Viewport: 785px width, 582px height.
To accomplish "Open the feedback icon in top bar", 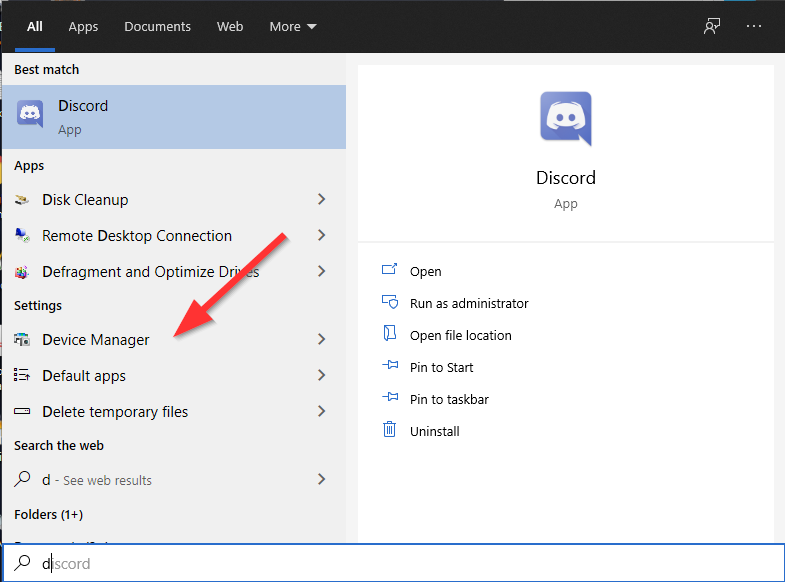I will point(711,26).
